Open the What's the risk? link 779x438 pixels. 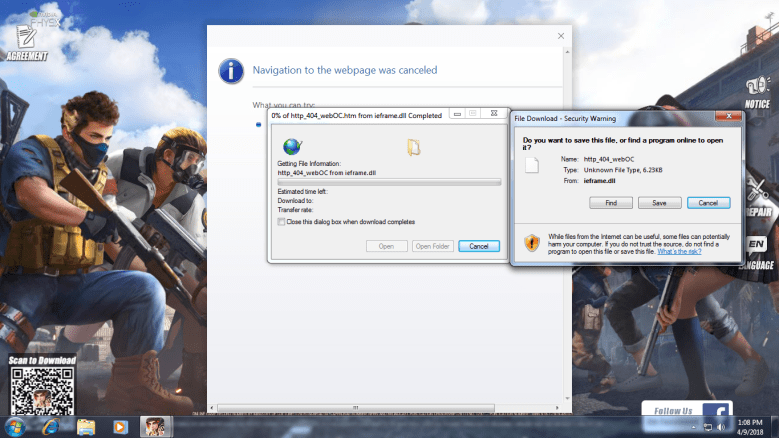point(679,252)
